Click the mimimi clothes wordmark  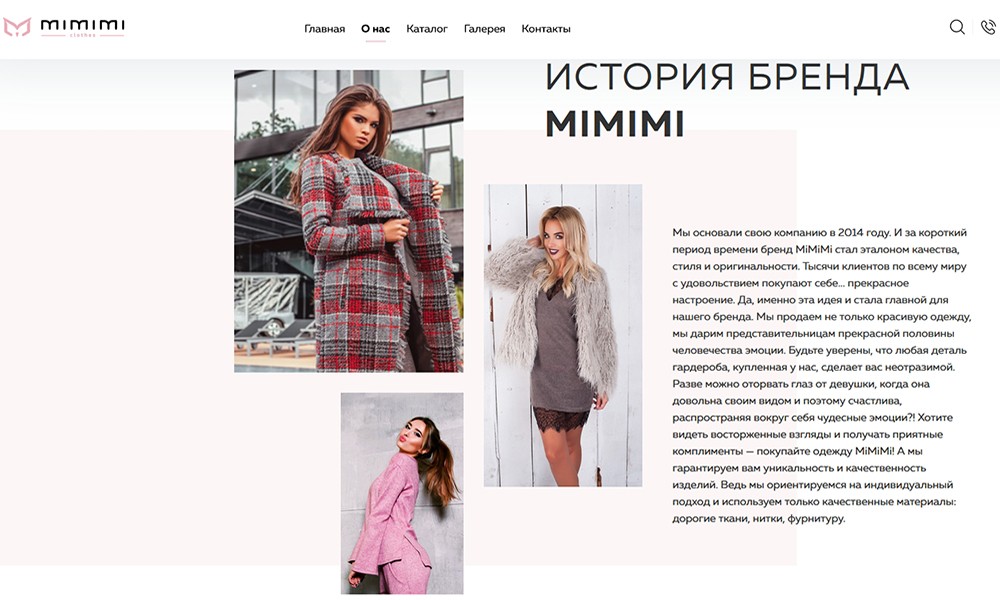pos(82,27)
